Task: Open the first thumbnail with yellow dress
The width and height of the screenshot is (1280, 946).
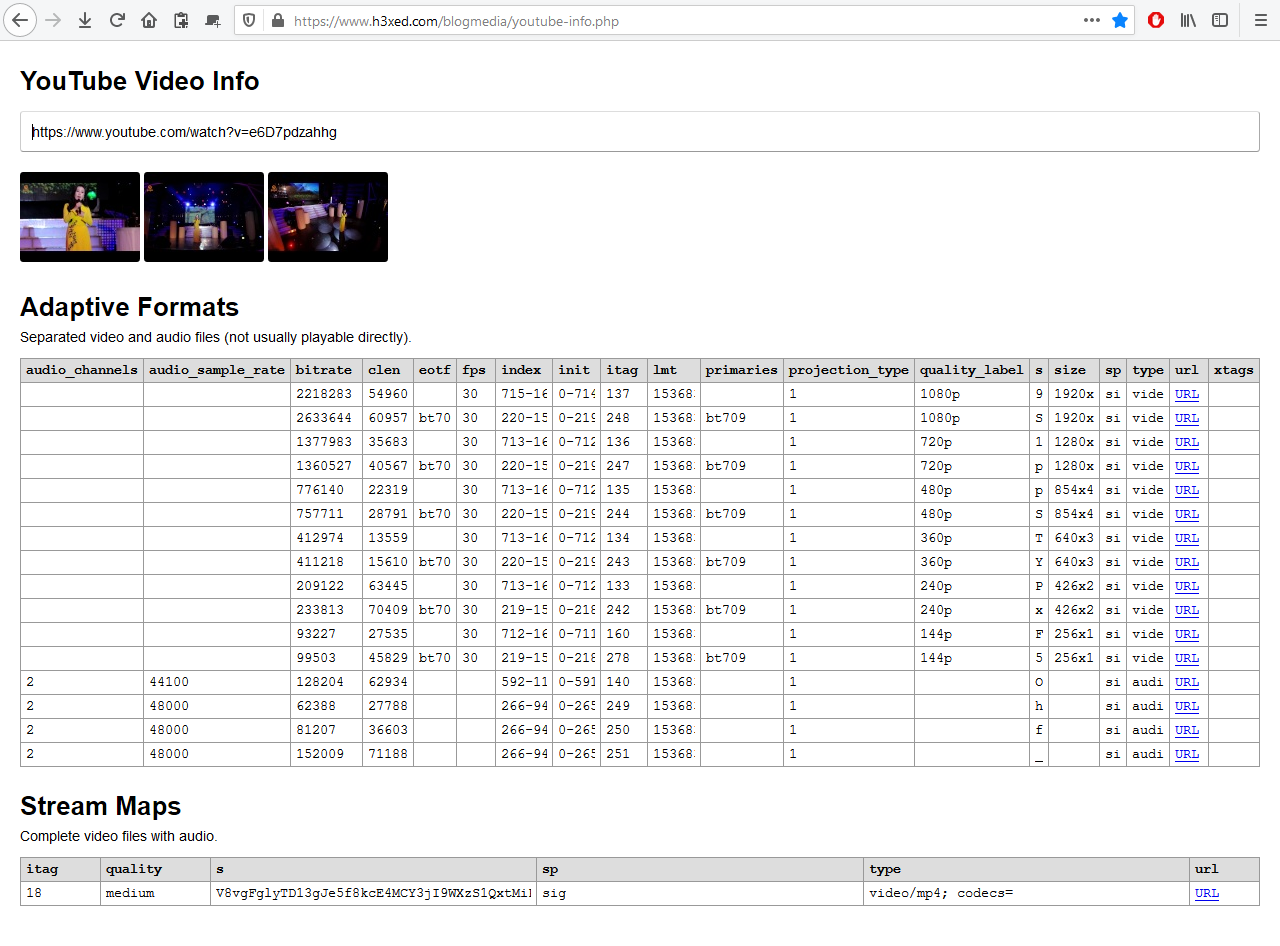Action: pyautogui.click(x=80, y=217)
